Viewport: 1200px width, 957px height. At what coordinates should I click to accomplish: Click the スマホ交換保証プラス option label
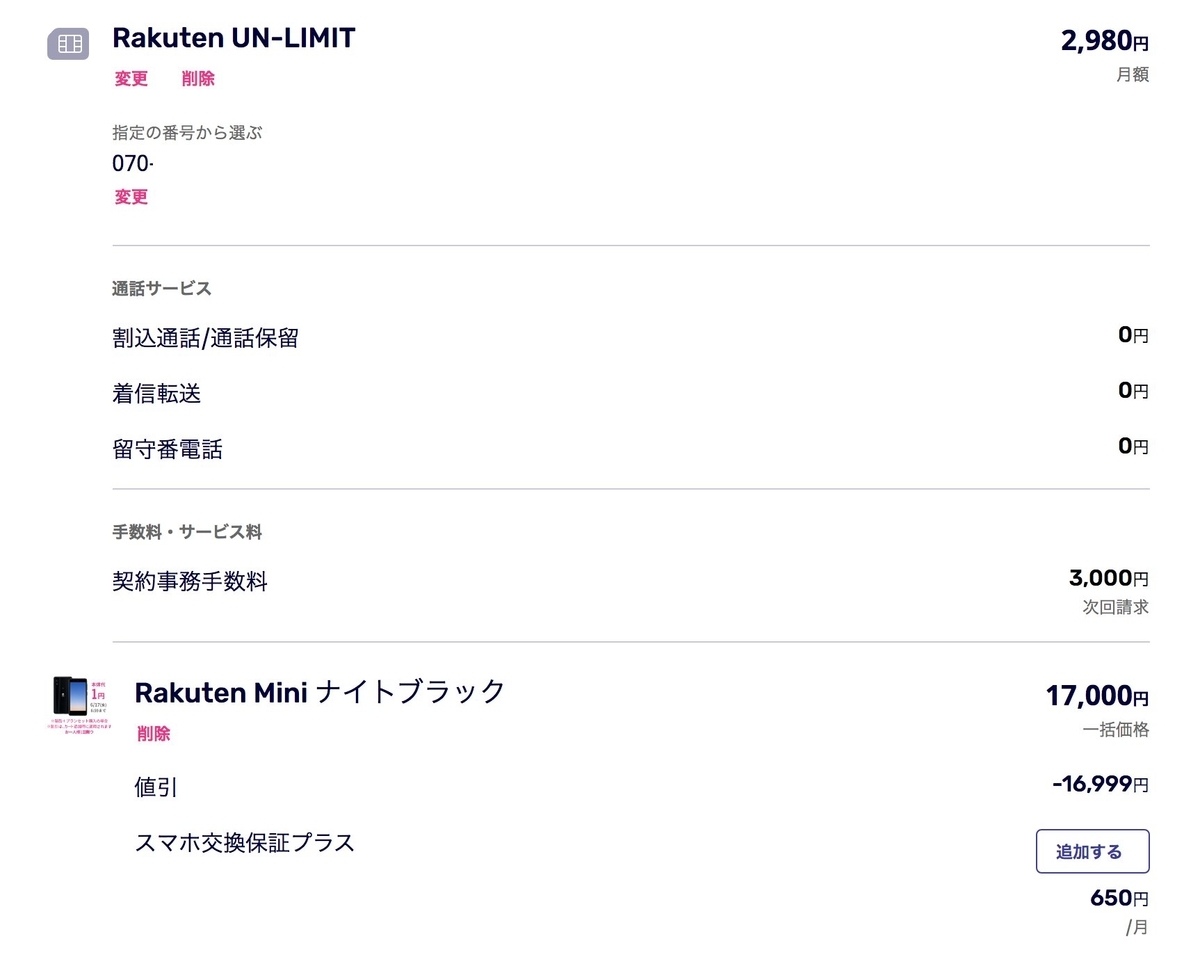click(245, 842)
